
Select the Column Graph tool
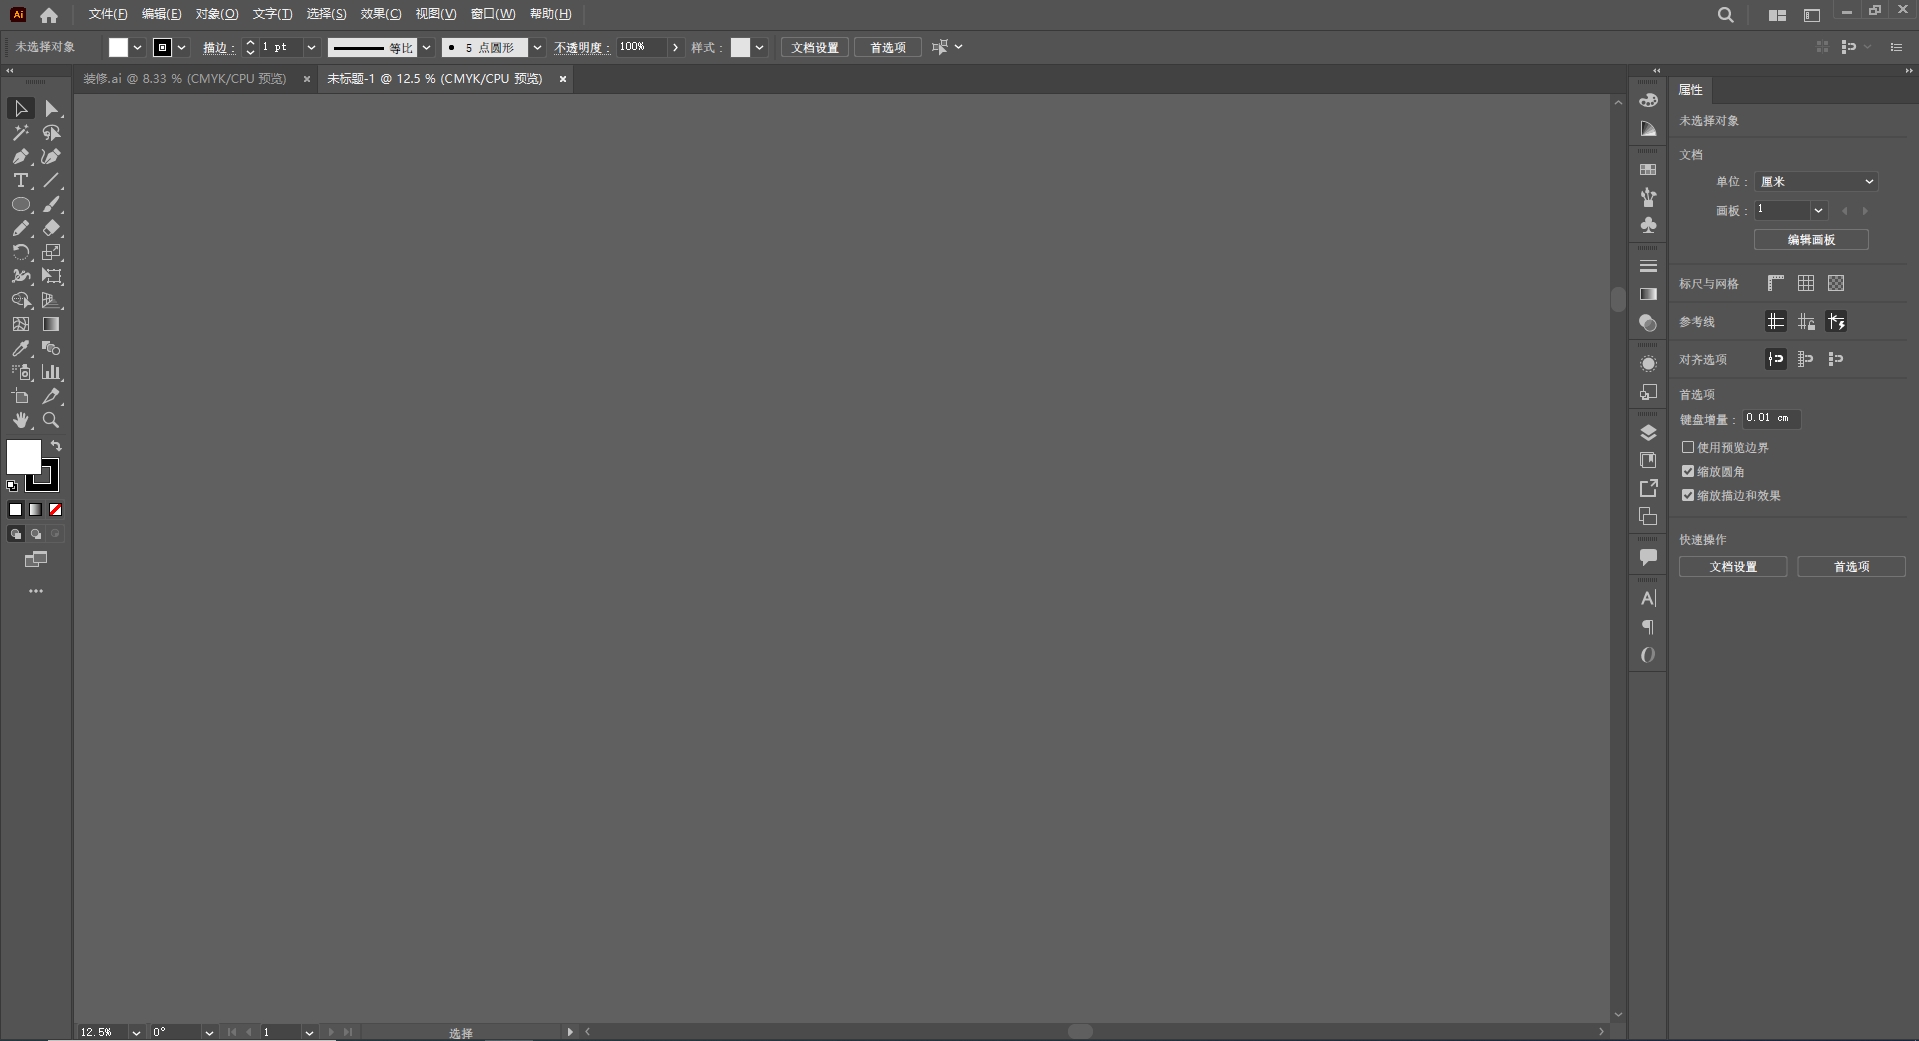point(52,372)
